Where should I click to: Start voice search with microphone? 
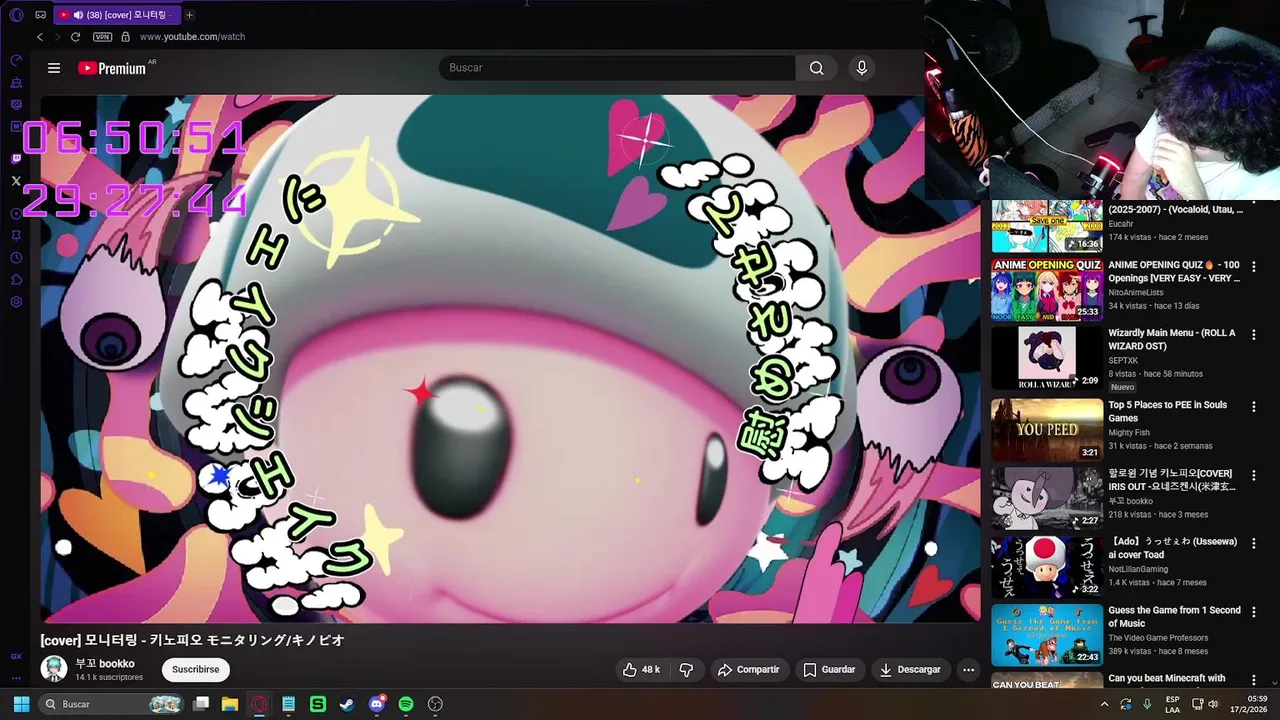(x=862, y=68)
